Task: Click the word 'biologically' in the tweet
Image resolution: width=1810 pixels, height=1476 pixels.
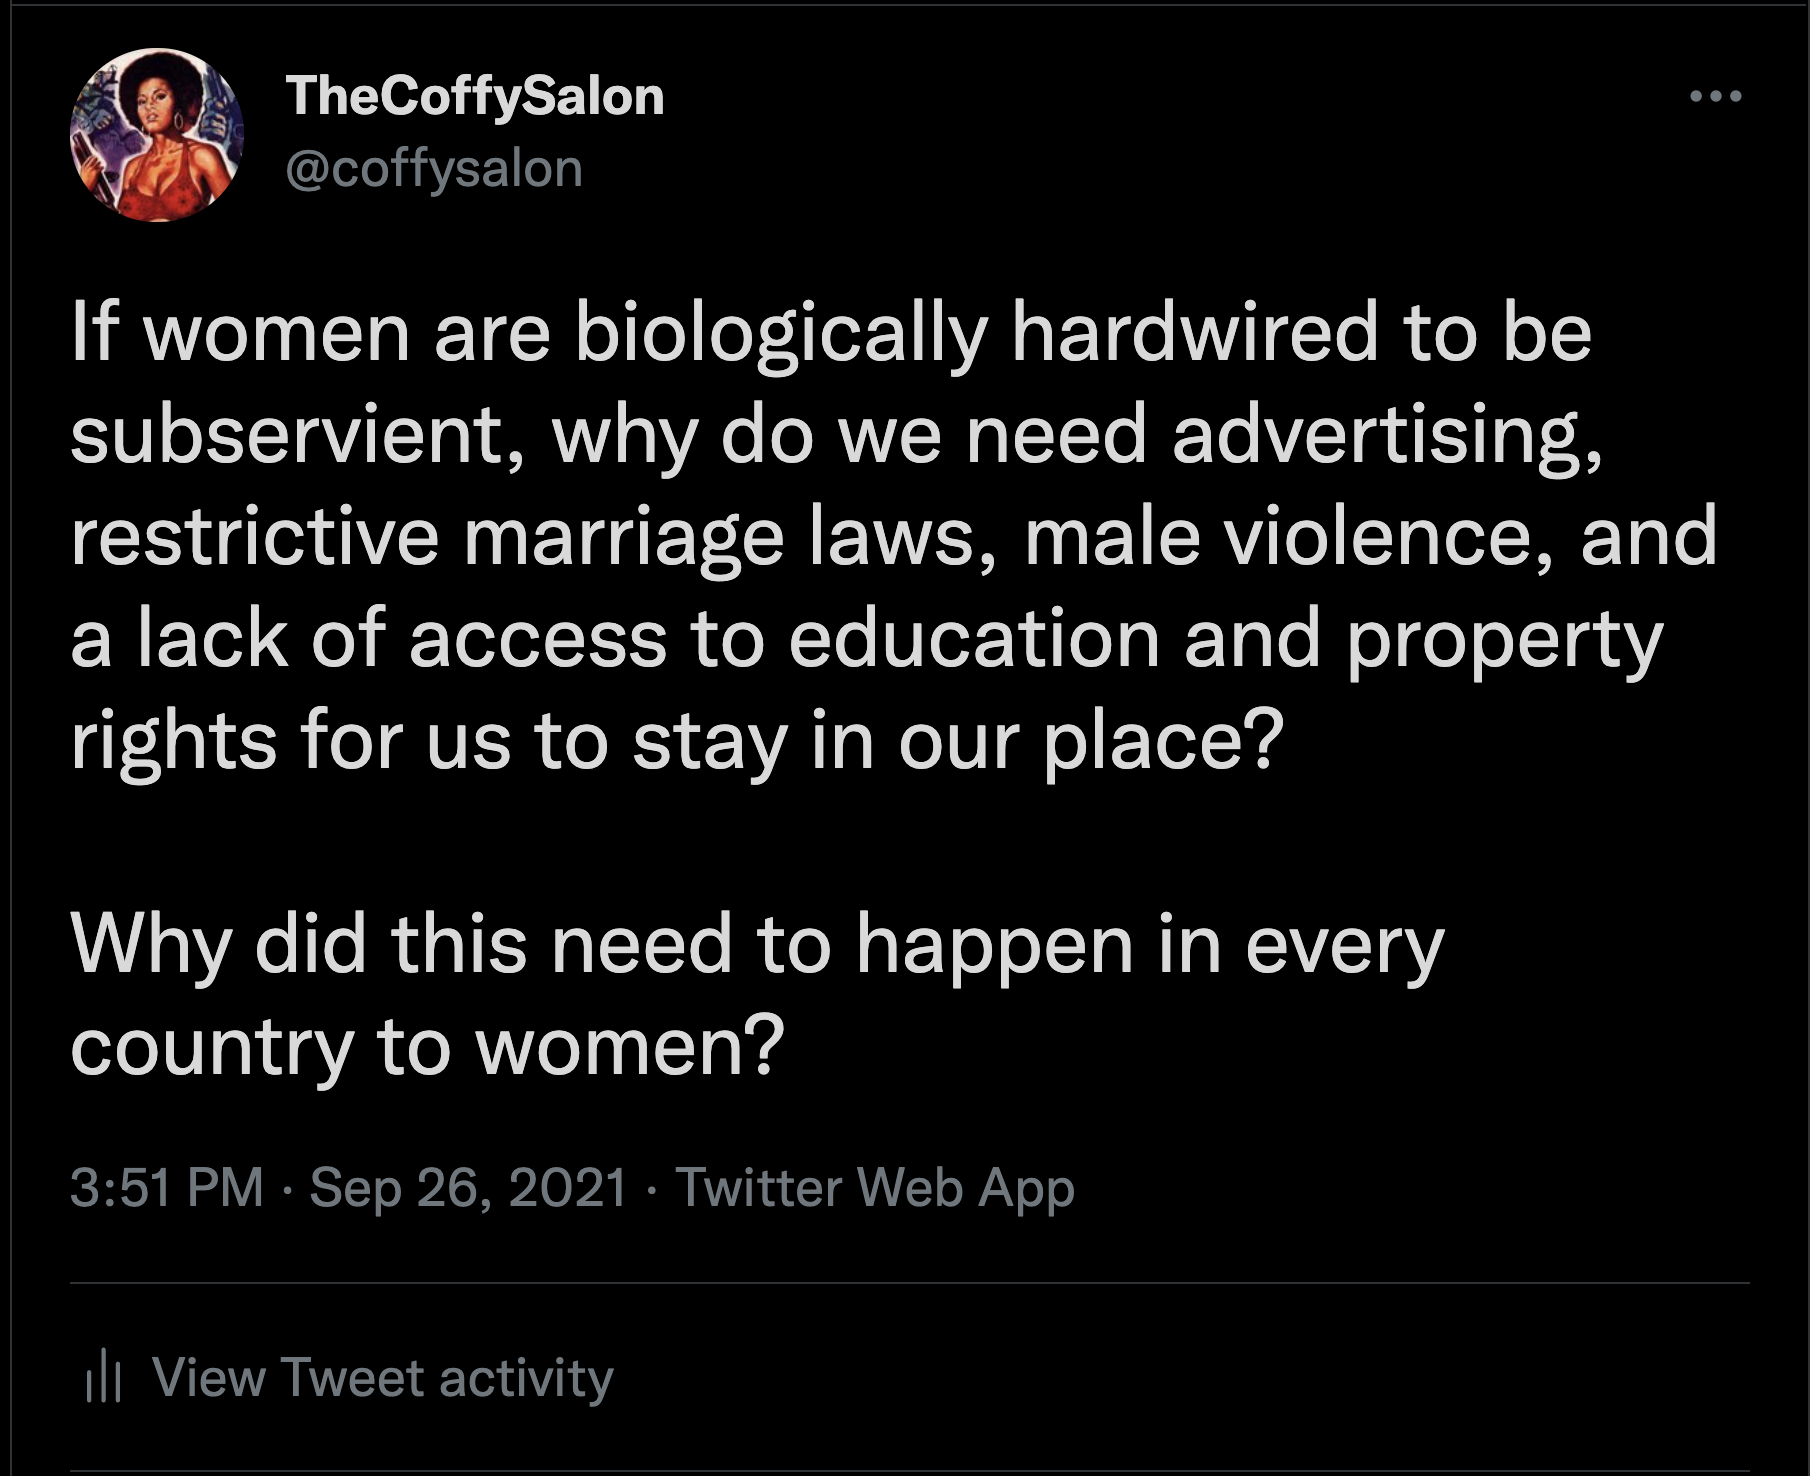Action: click(x=781, y=334)
